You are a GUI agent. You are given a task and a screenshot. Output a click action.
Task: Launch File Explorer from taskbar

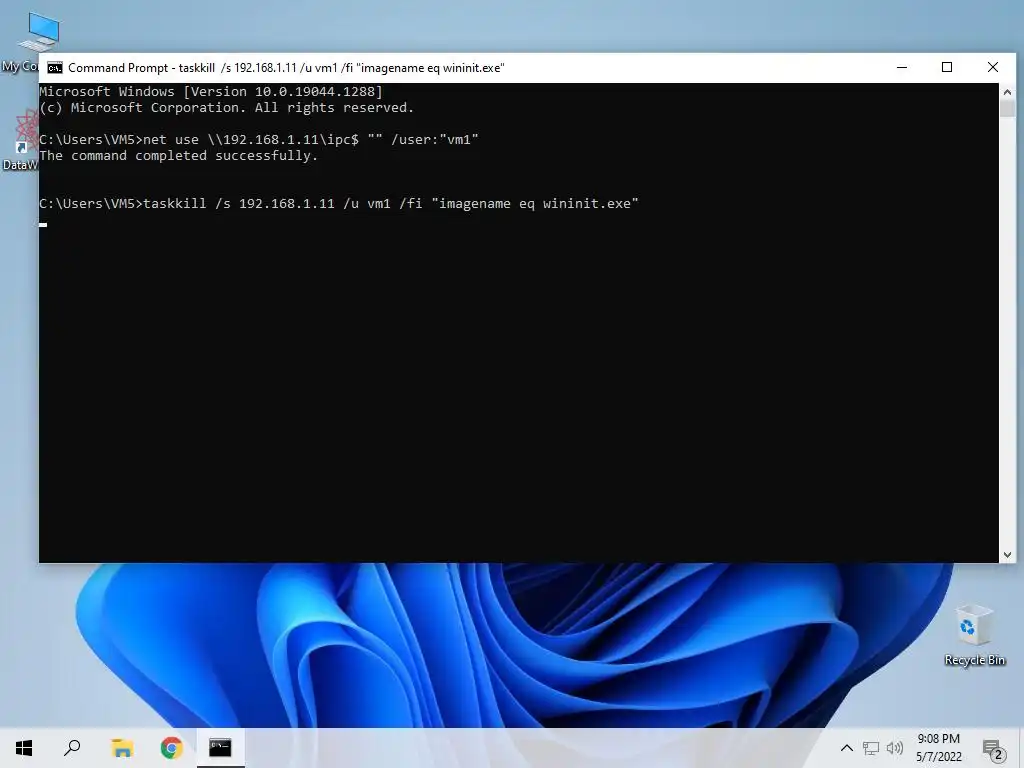(x=122, y=748)
